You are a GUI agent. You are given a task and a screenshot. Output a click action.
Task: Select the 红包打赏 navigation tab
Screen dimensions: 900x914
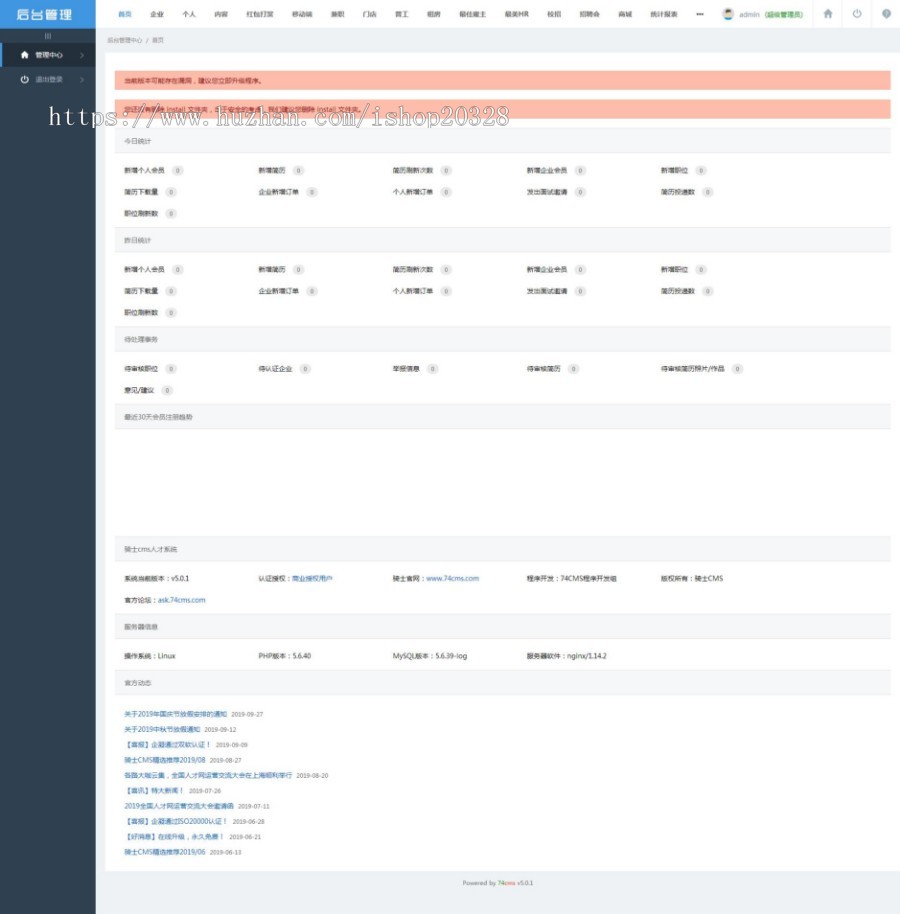click(260, 15)
